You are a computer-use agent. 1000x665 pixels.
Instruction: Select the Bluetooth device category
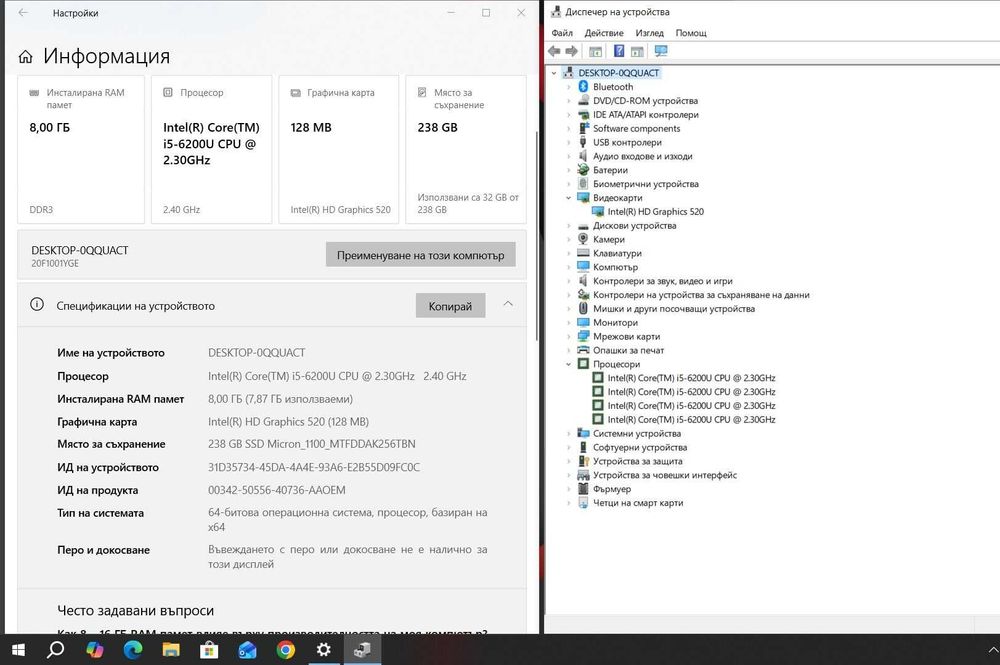coord(613,87)
